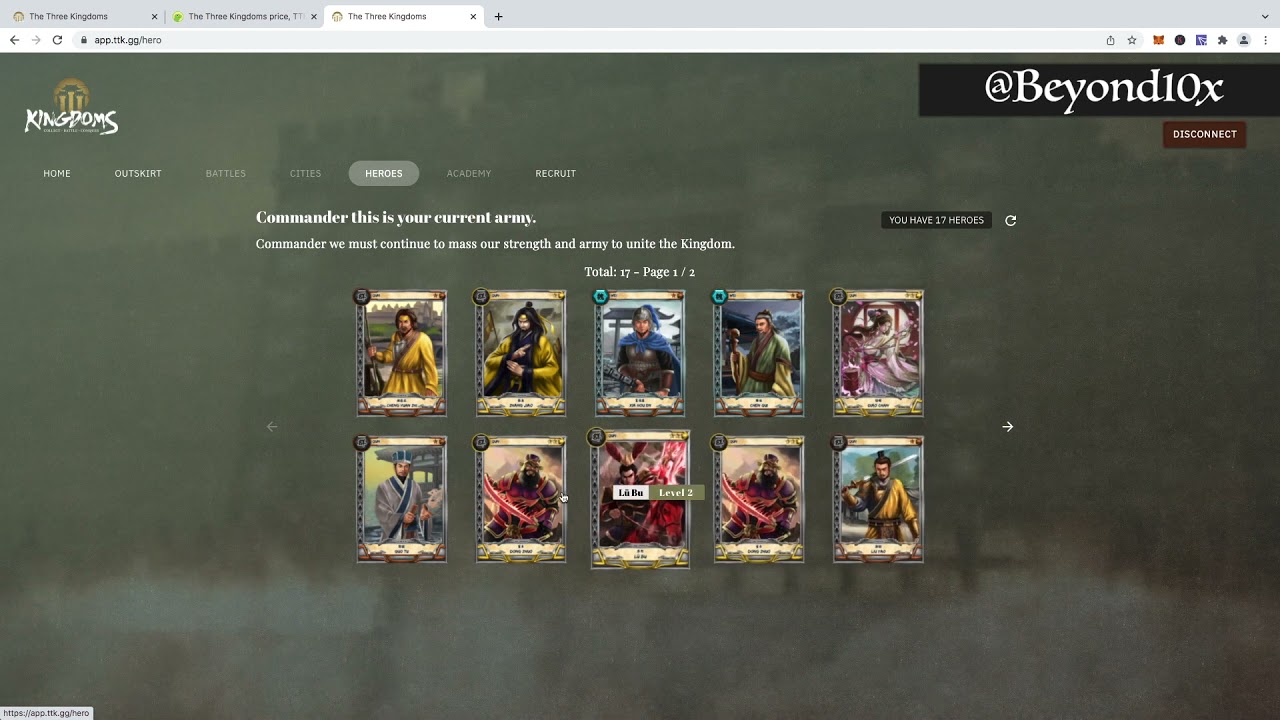
Task: Open the ACADEMY menu item
Action: pyautogui.click(x=469, y=173)
